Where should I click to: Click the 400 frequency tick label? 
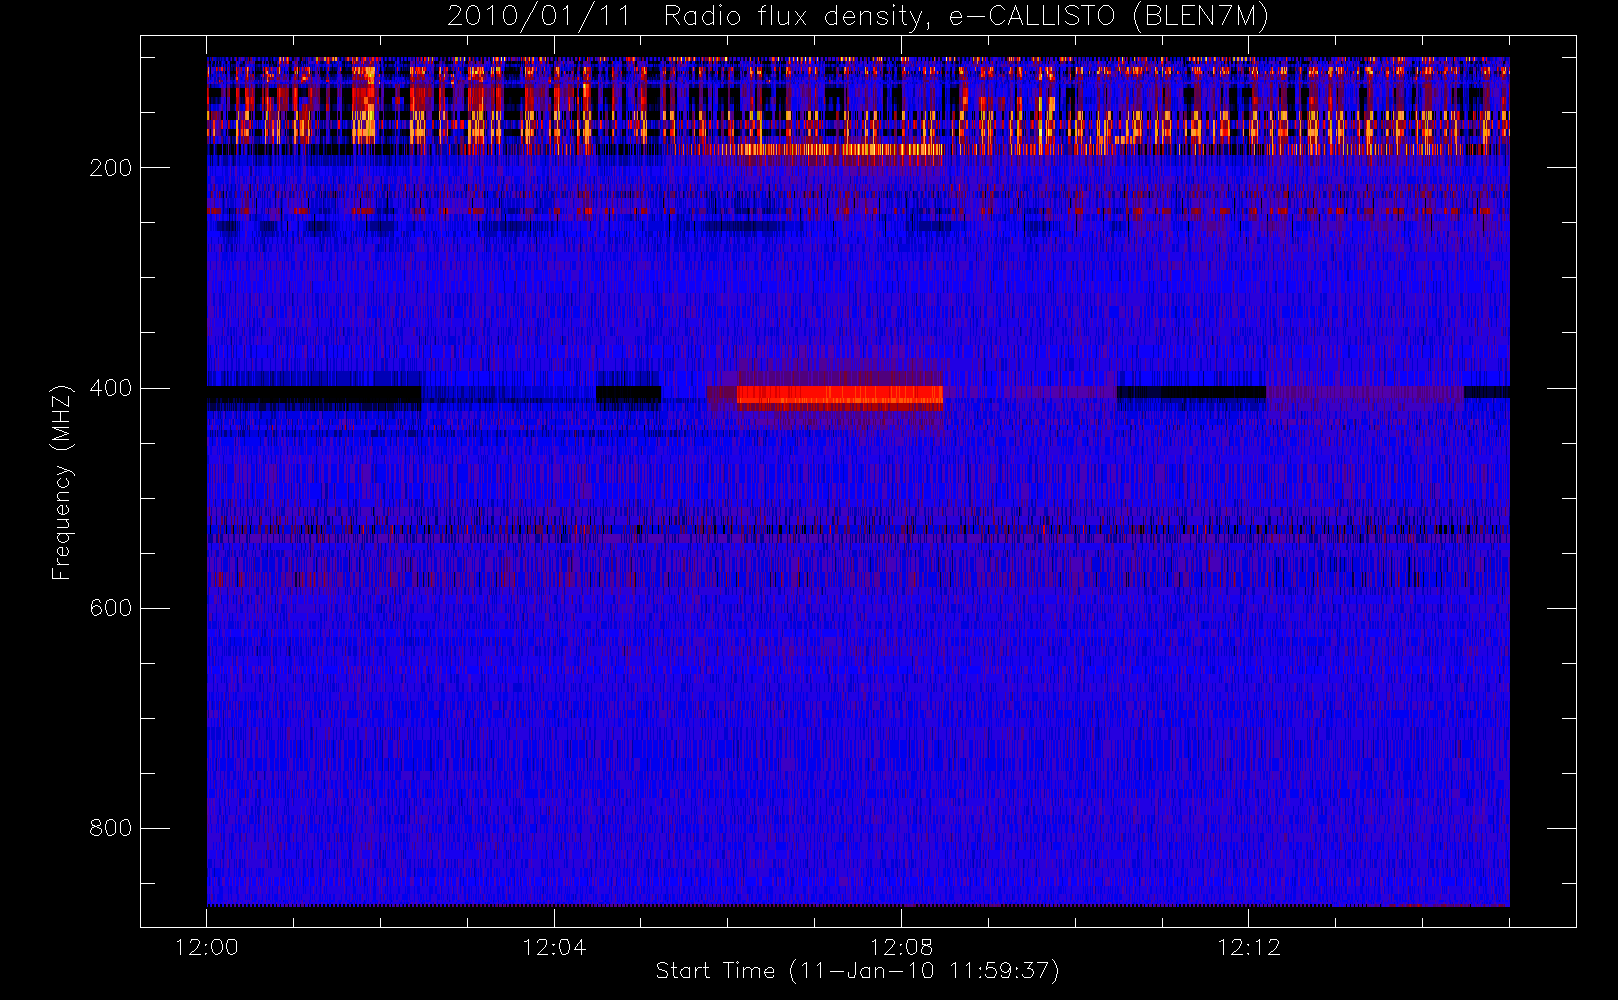(x=110, y=388)
